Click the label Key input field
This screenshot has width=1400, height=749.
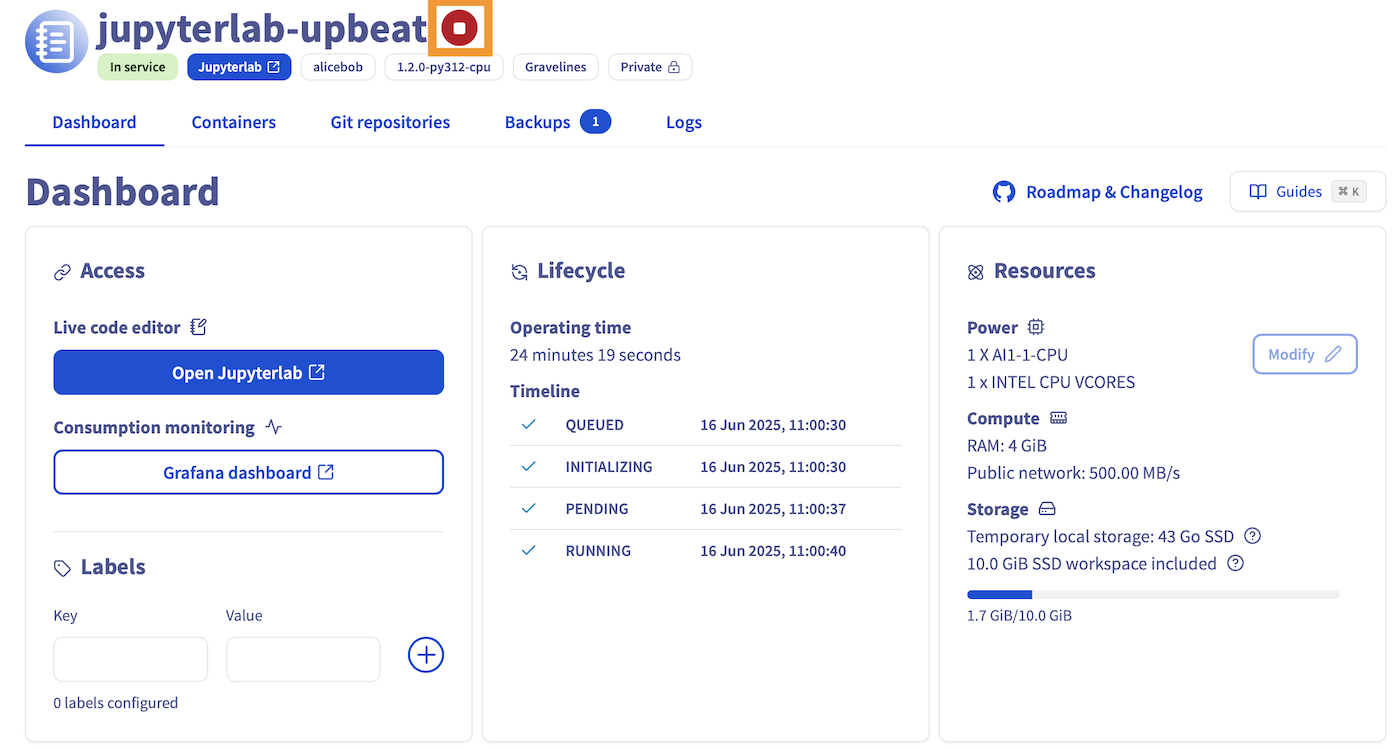click(x=130, y=659)
